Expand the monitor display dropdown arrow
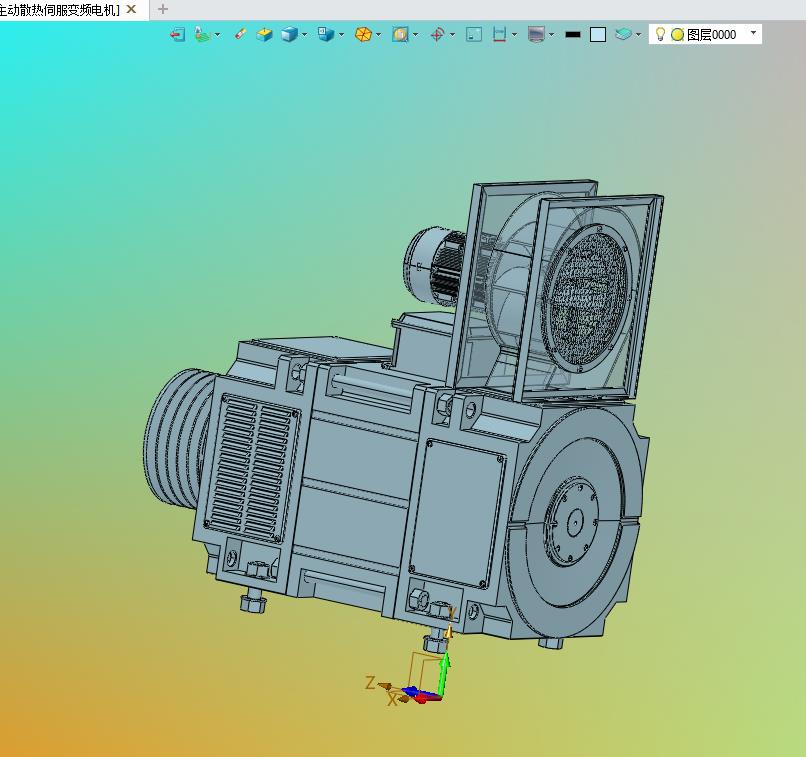 tap(551, 34)
